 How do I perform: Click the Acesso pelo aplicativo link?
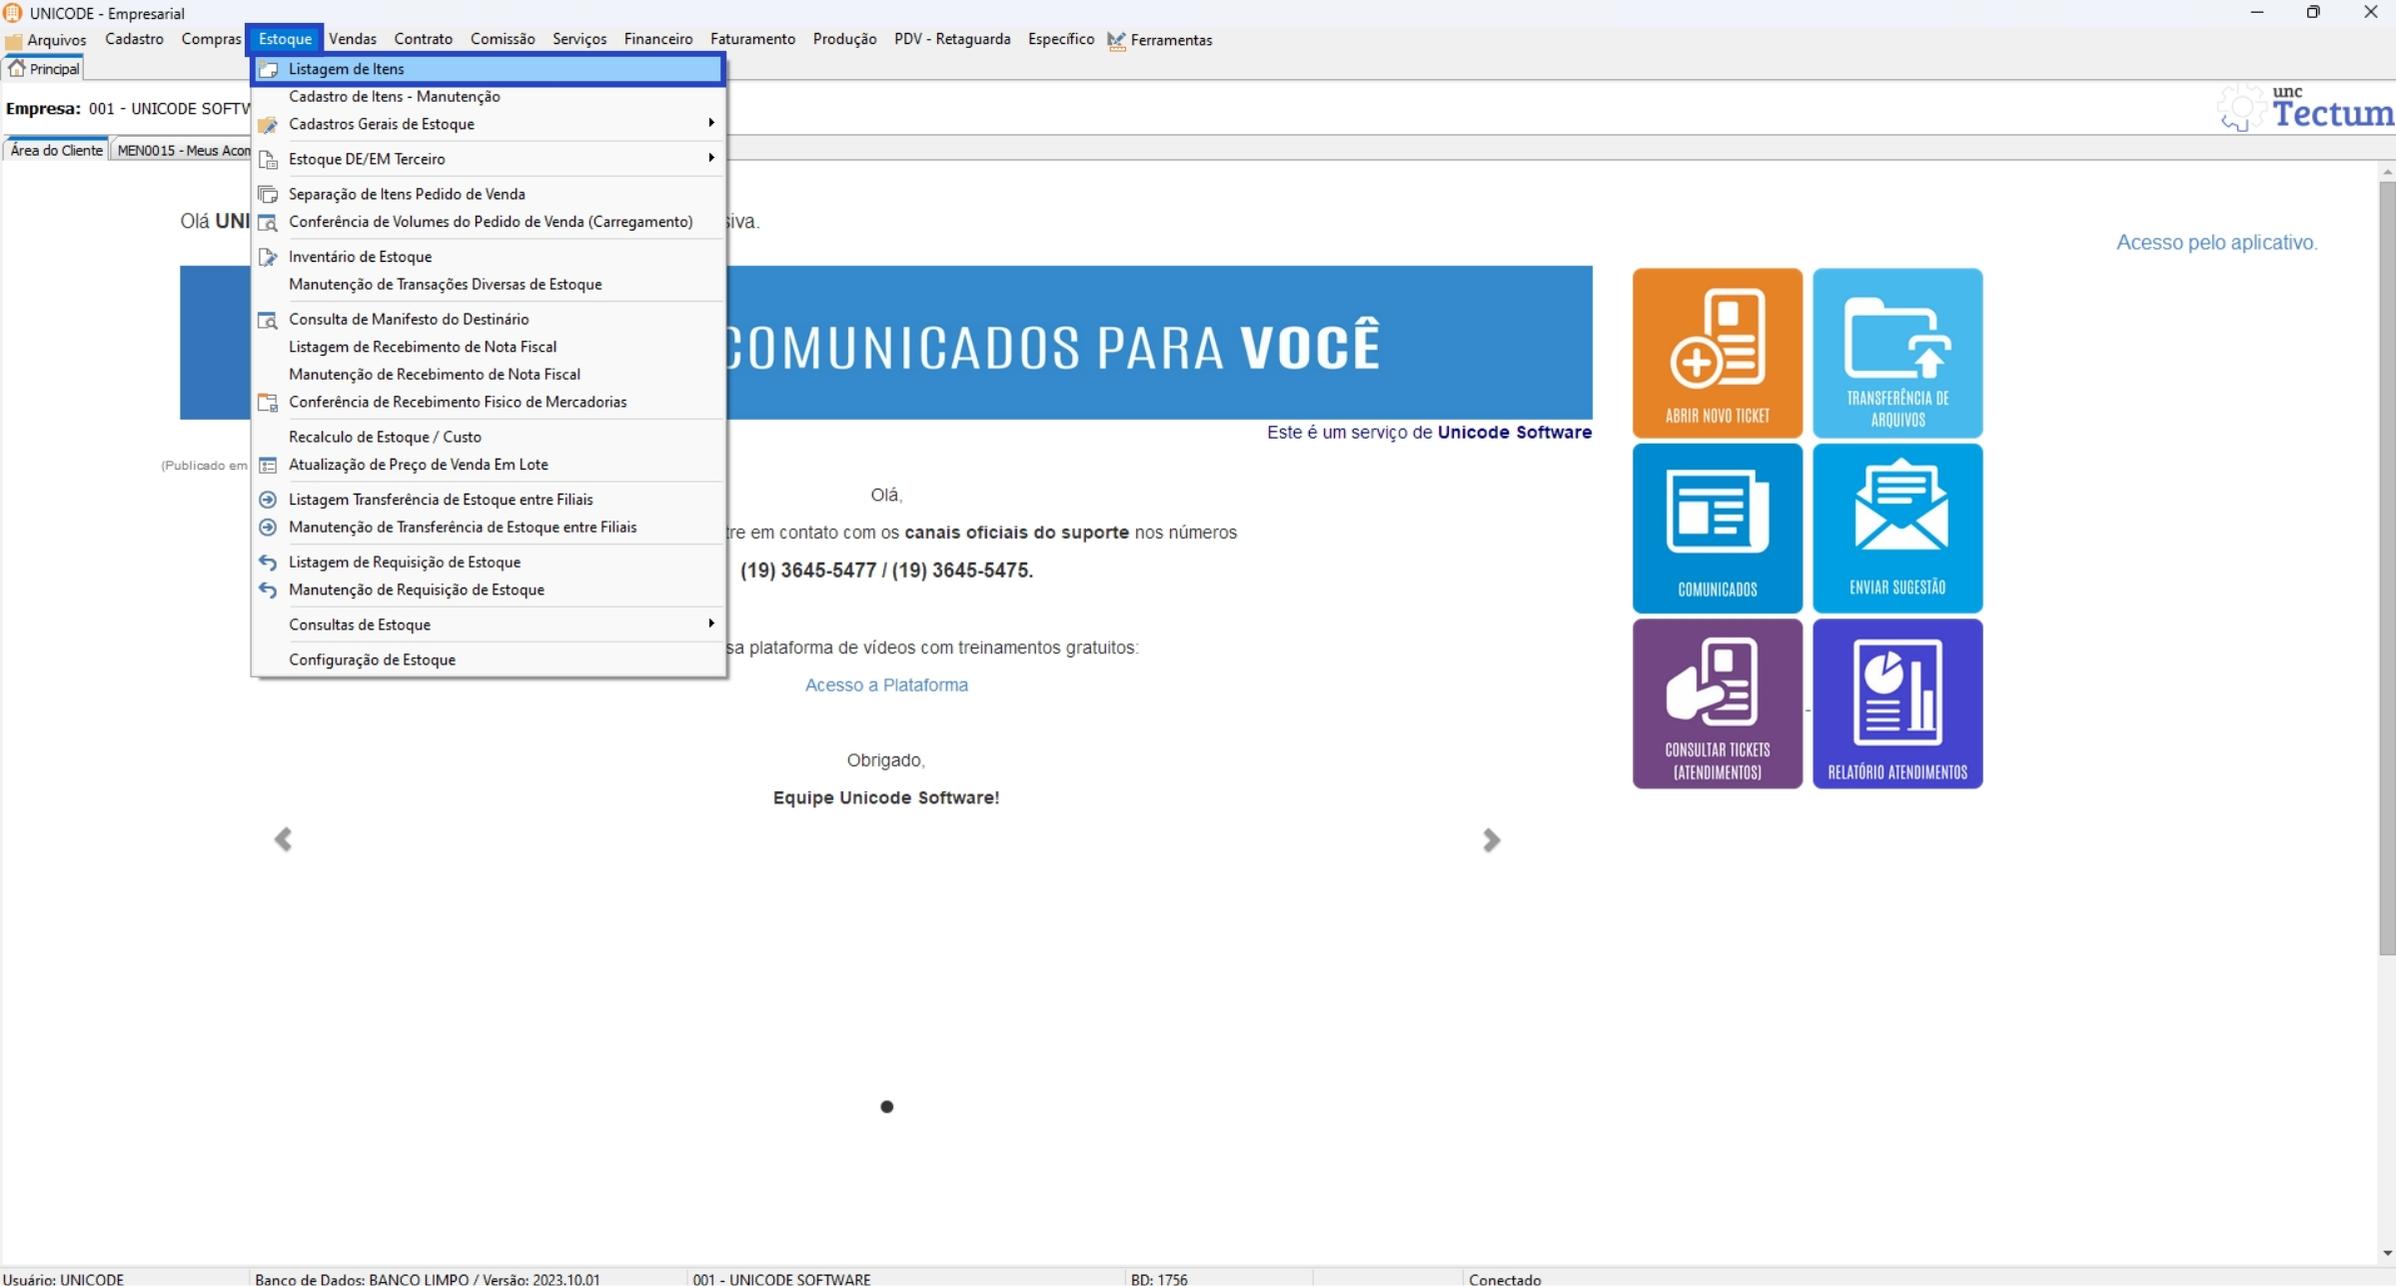(2216, 242)
